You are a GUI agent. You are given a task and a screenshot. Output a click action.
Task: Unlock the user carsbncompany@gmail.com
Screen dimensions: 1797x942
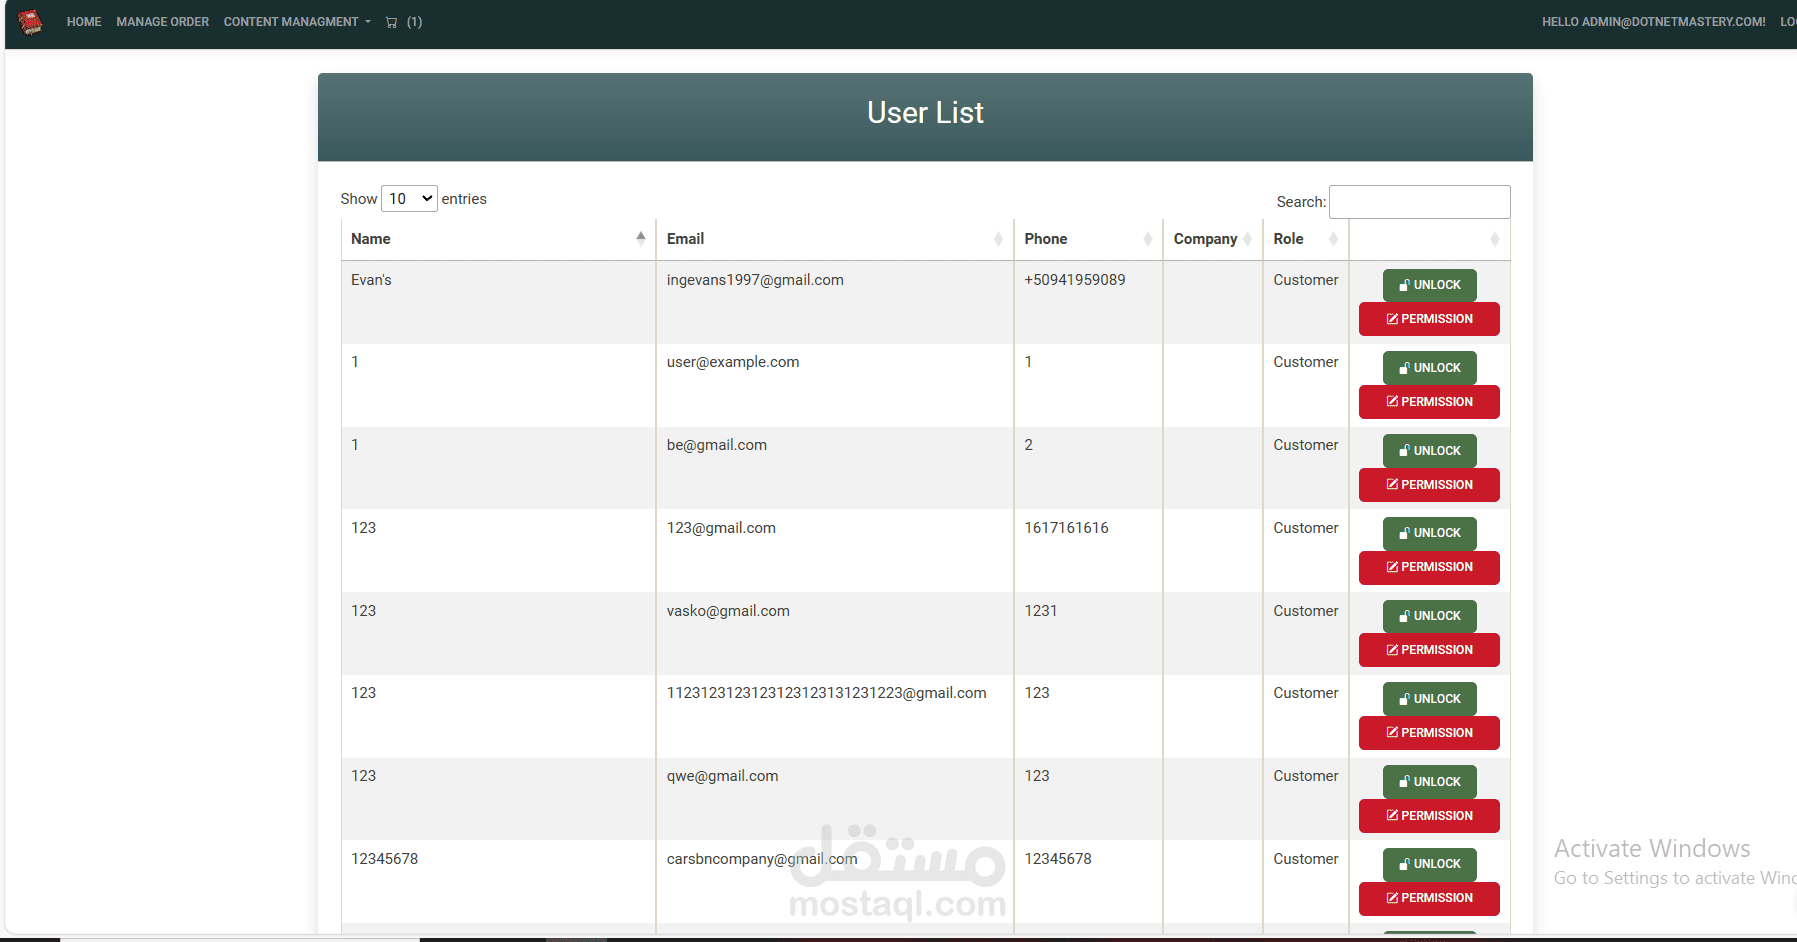click(x=1430, y=864)
